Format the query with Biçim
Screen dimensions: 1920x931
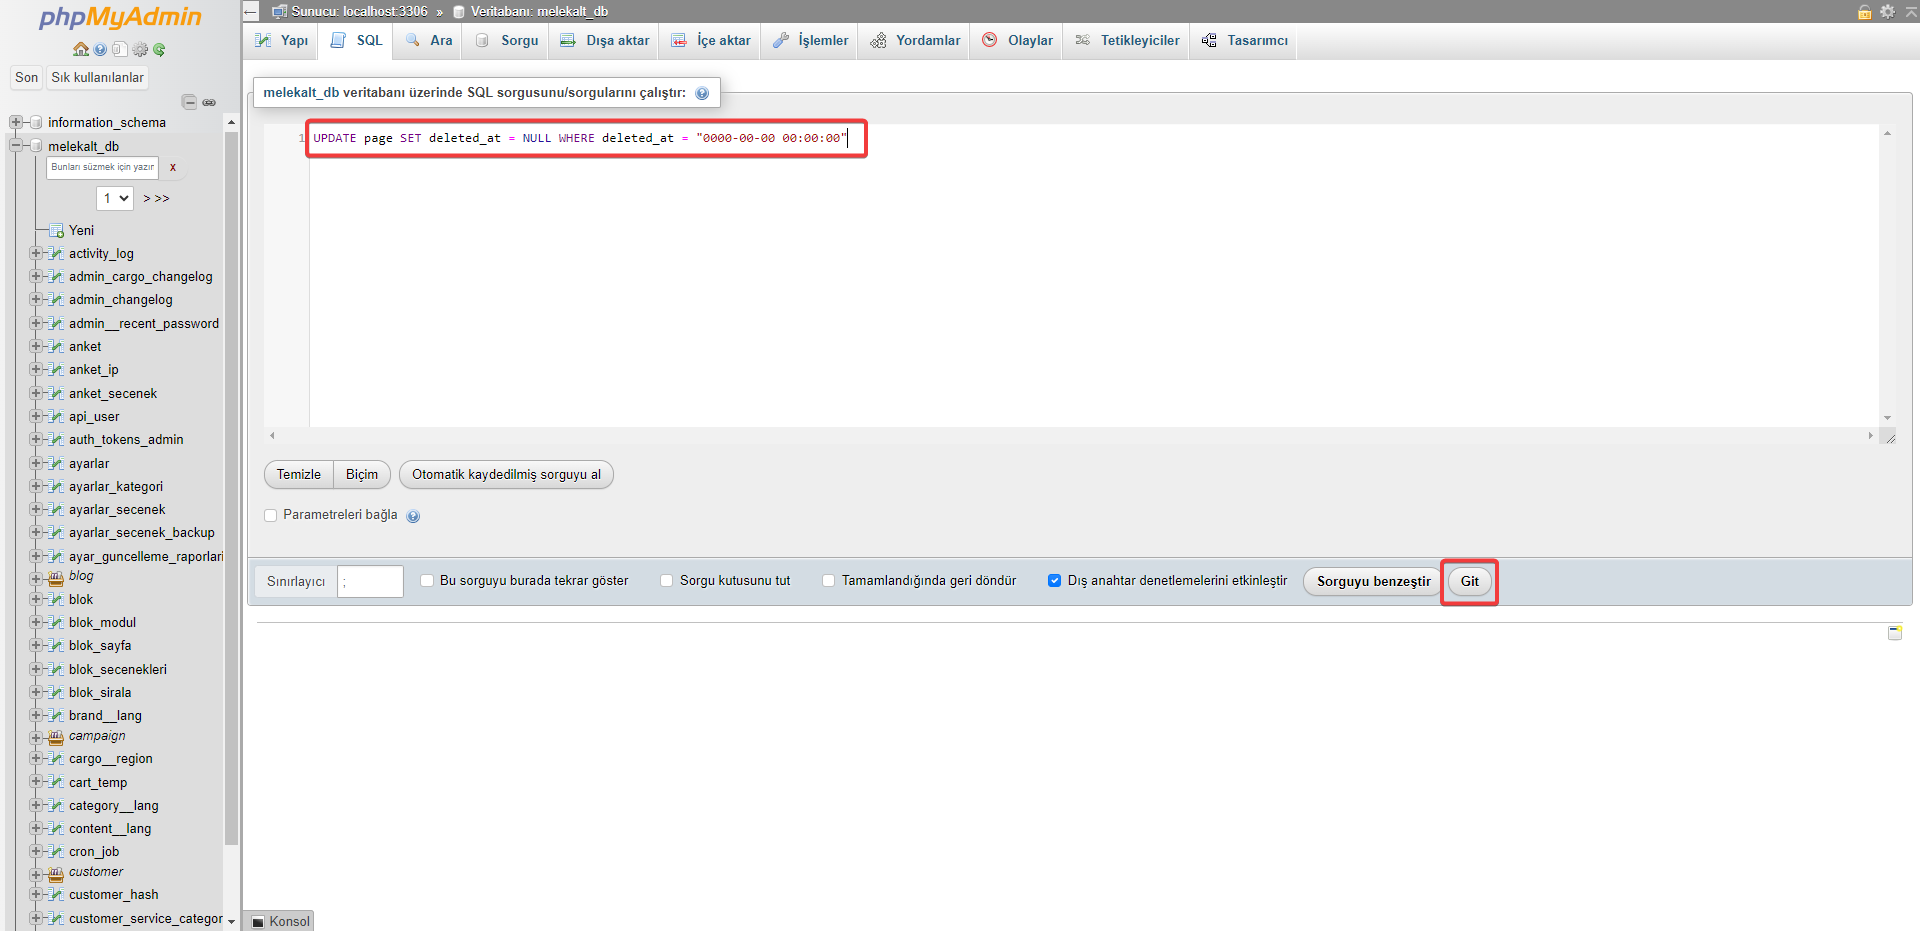point(362,475)
